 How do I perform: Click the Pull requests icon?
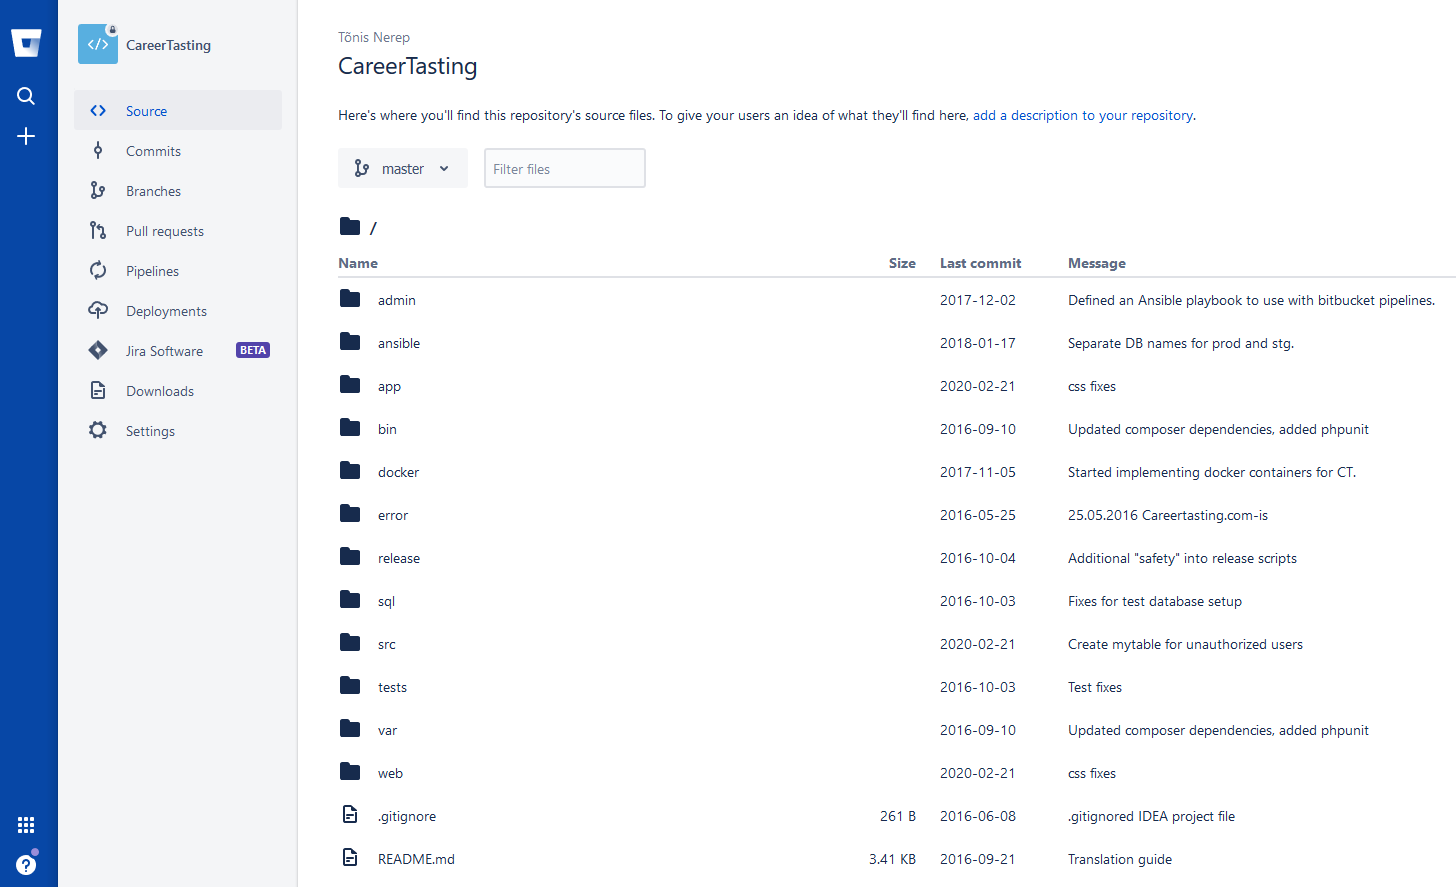[x=98, y=230]
